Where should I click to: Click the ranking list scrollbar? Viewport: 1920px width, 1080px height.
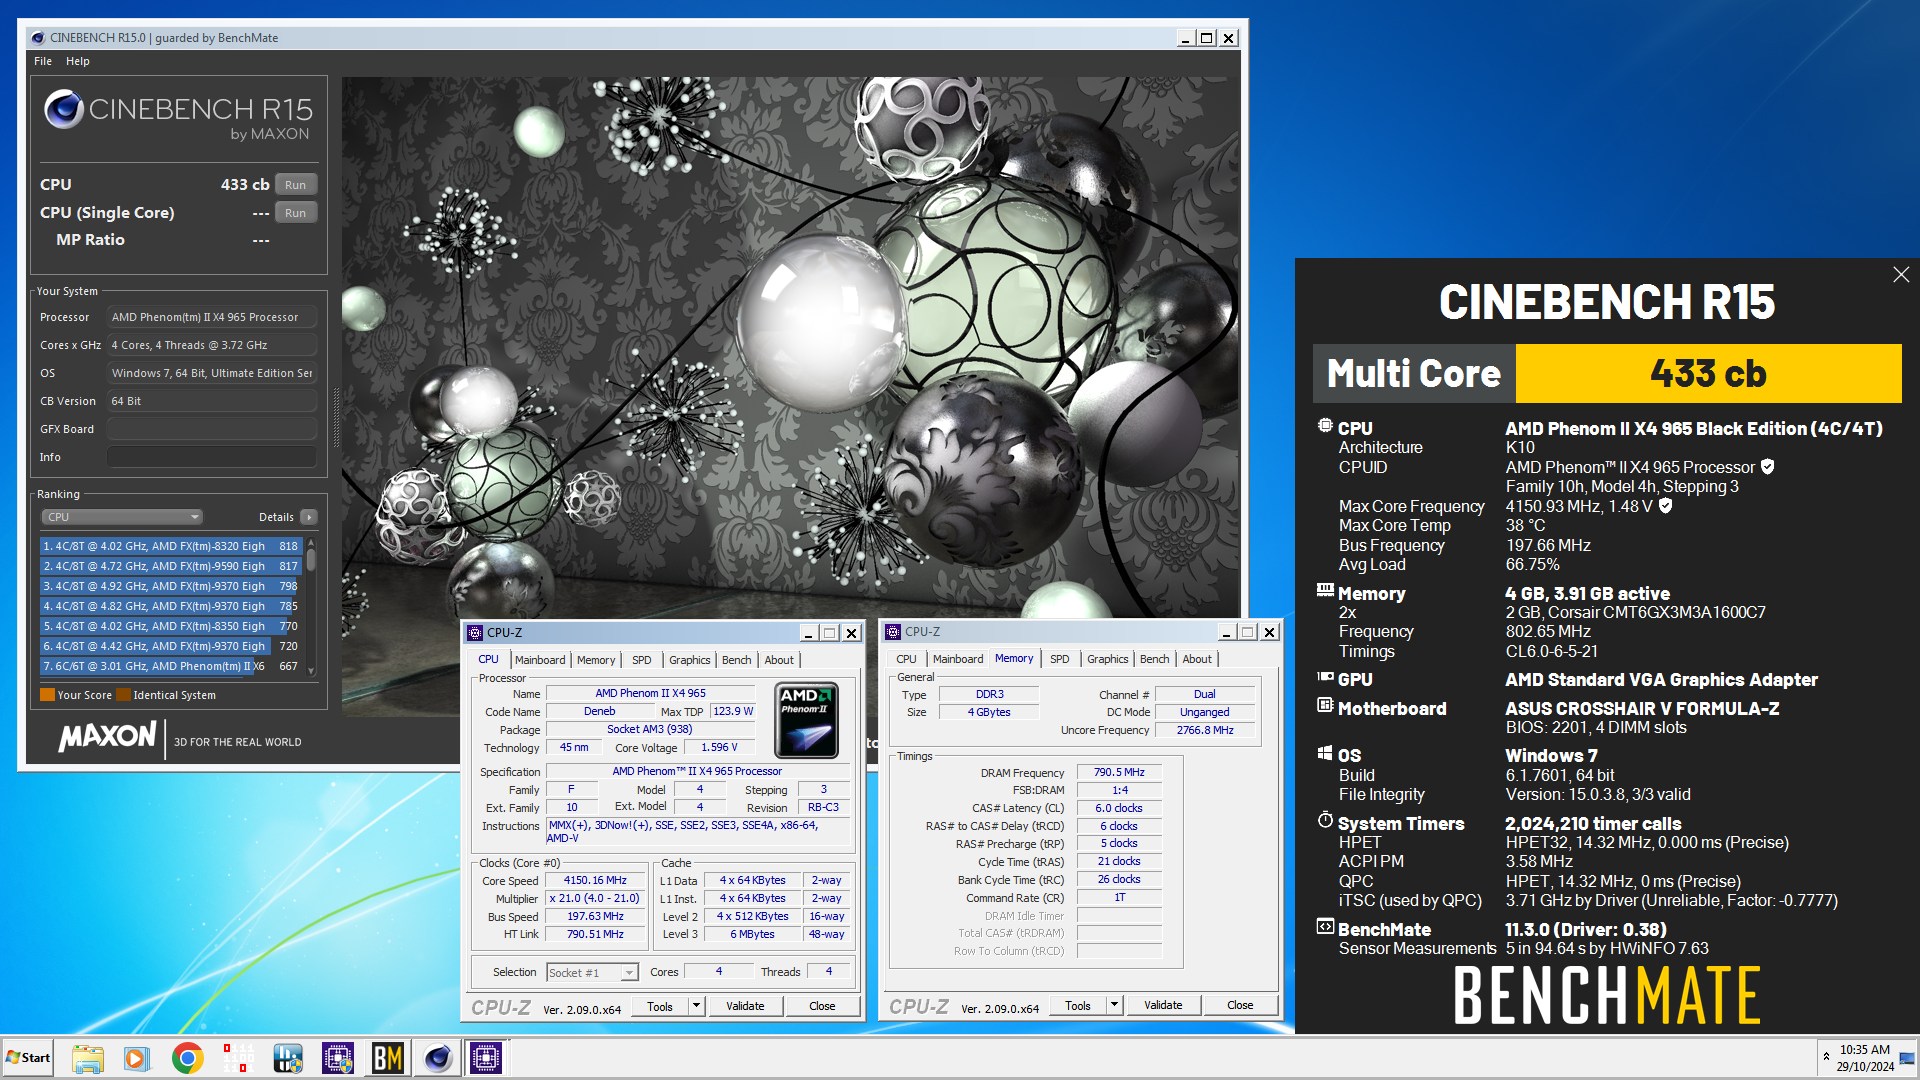[311, 606]
